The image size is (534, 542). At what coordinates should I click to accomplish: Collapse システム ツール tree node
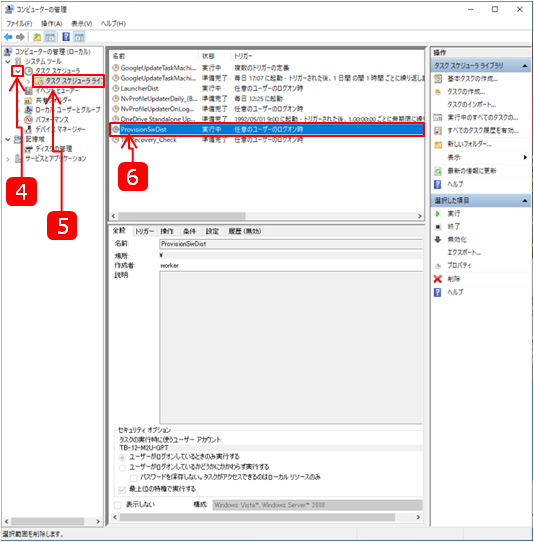click(x=8, y=62)
